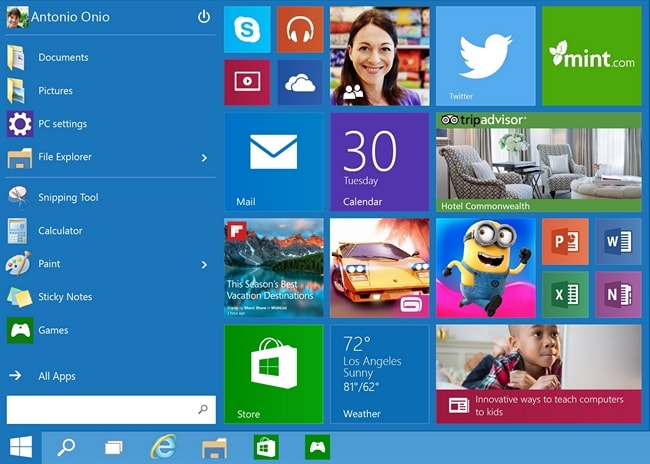Select Snipping Tool in the Start menu

click(x=68, y=198)
